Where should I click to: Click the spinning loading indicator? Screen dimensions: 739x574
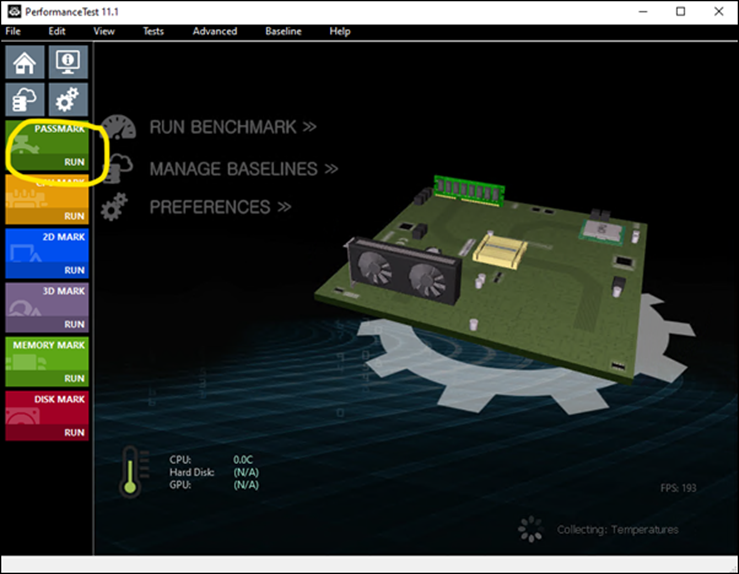[530, 529]
